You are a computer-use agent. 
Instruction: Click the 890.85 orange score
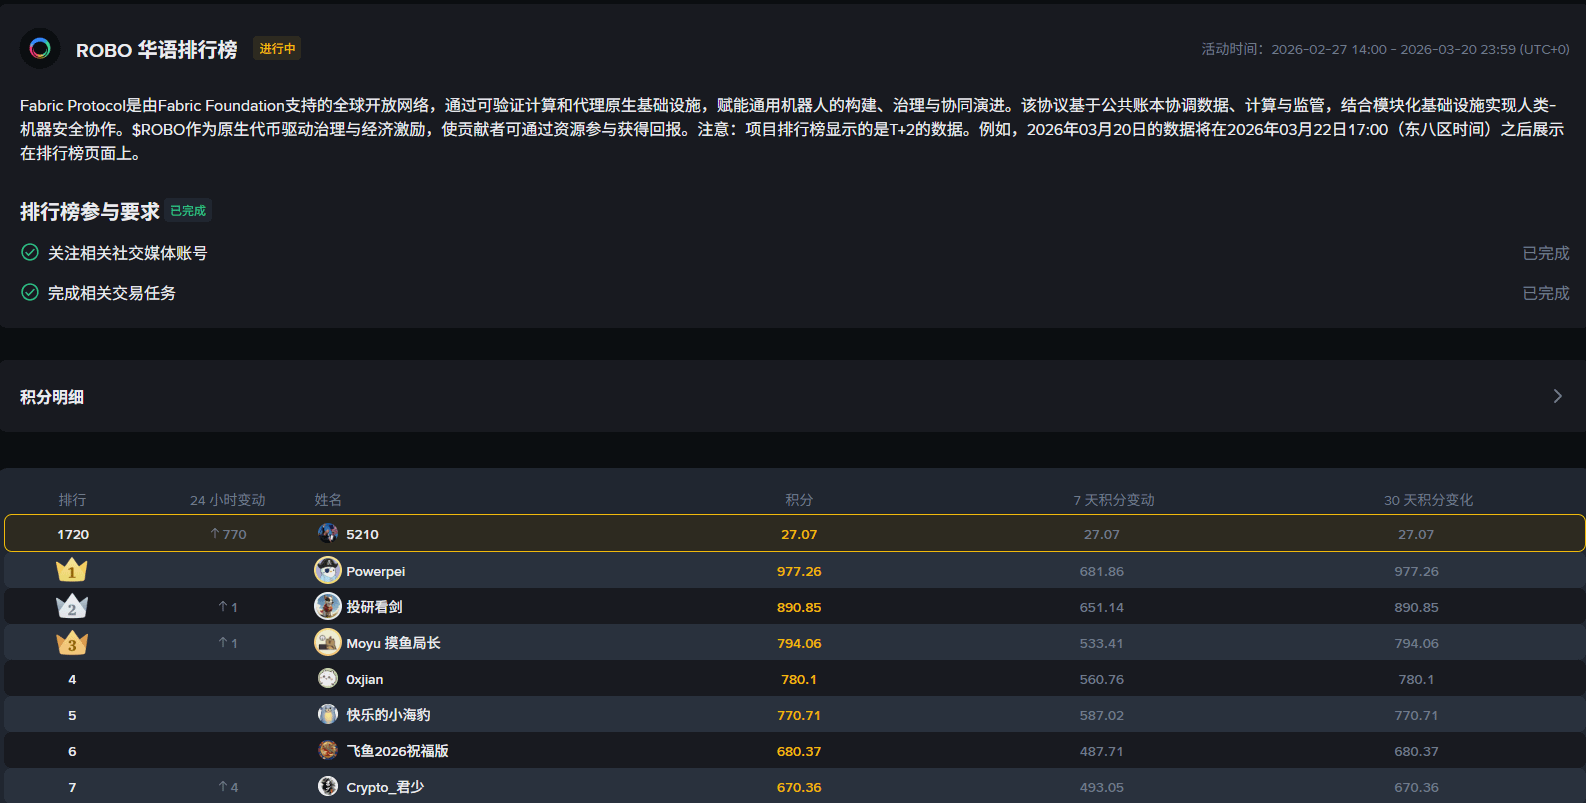pos(799,607)
